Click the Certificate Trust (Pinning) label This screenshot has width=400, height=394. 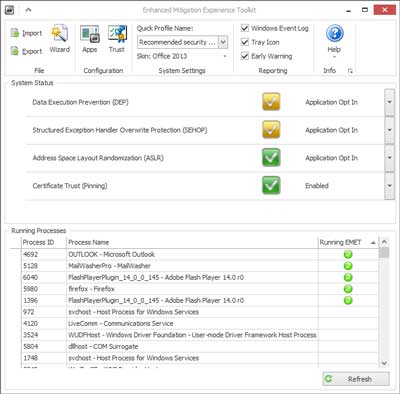[70, 186]
